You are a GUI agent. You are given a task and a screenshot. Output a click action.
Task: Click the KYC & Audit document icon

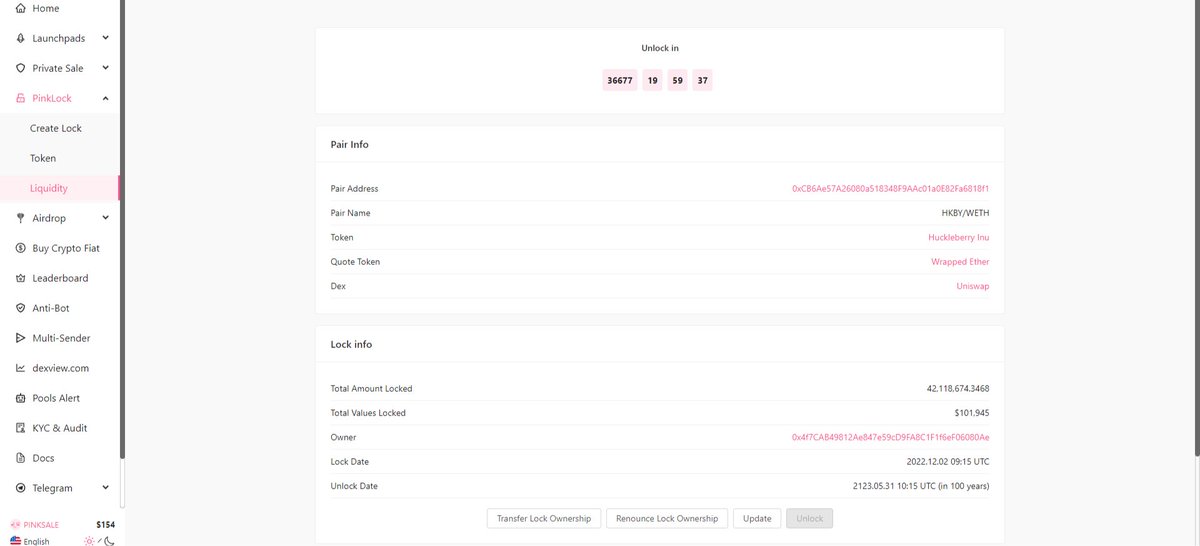[21, 428]
